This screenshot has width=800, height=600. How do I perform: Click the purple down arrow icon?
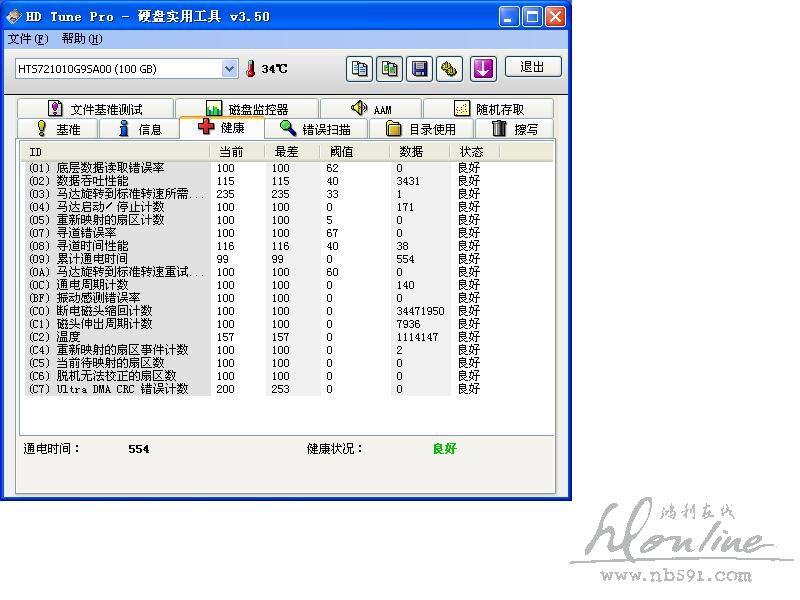(483, 69)
